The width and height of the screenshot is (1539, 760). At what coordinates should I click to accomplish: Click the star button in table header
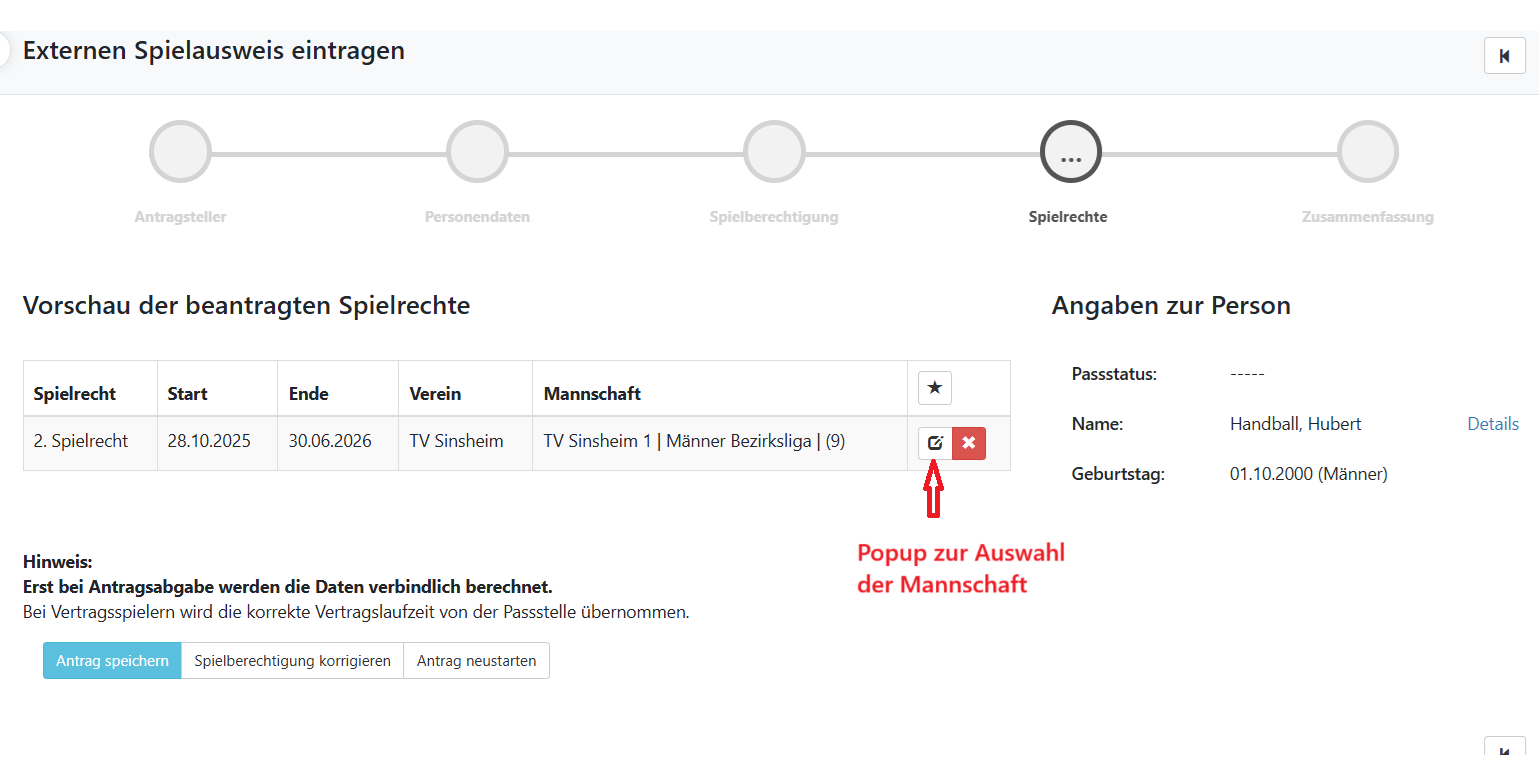[935, 388]
